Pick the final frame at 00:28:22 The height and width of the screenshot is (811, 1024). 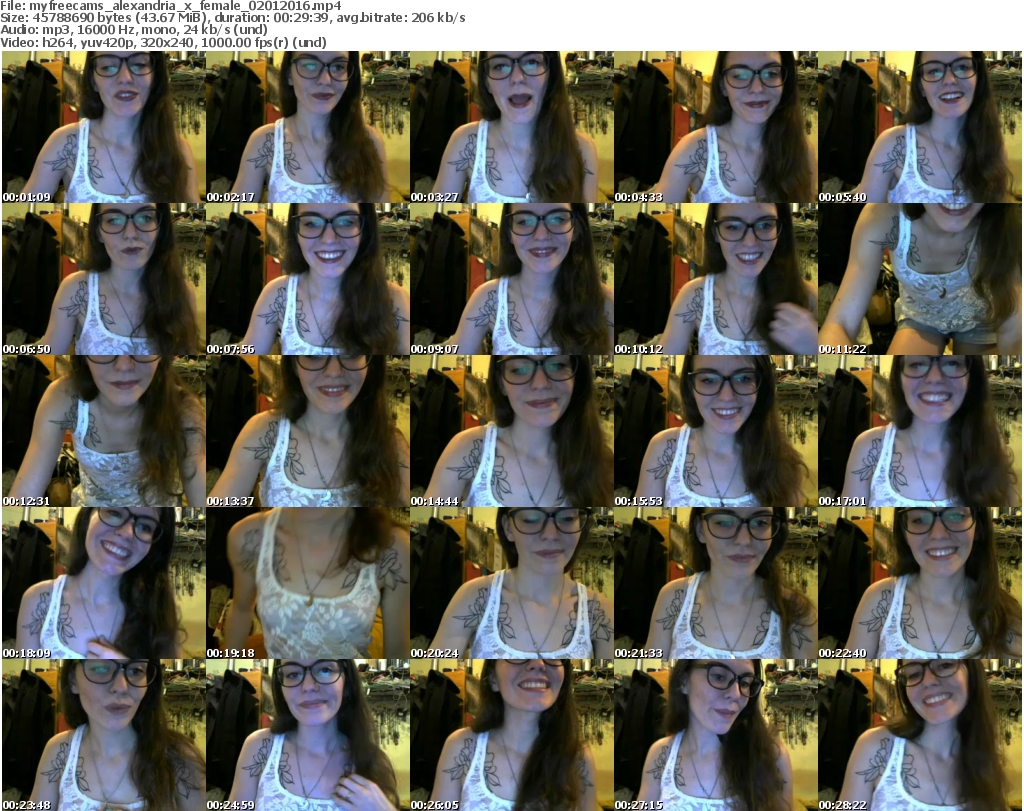coord(919,735)
